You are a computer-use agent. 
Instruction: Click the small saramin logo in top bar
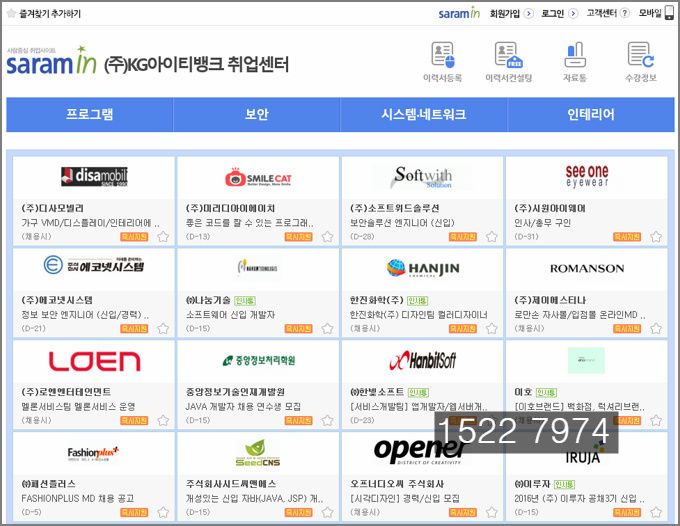[459, 13]
